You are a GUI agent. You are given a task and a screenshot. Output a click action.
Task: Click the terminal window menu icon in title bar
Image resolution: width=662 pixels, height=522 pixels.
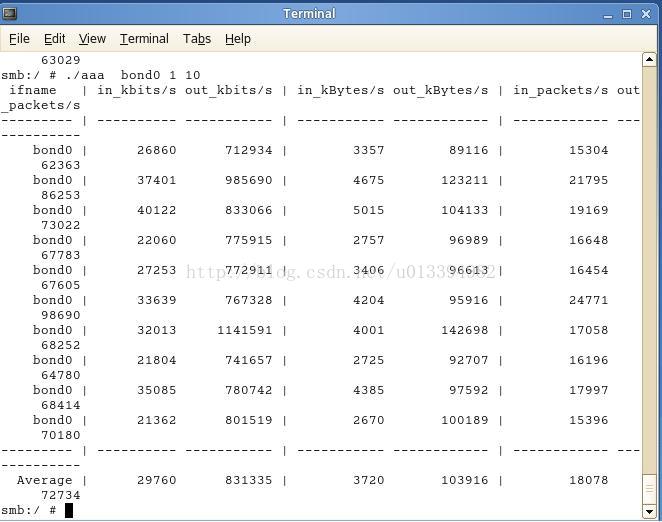click(x=9, y=14)
